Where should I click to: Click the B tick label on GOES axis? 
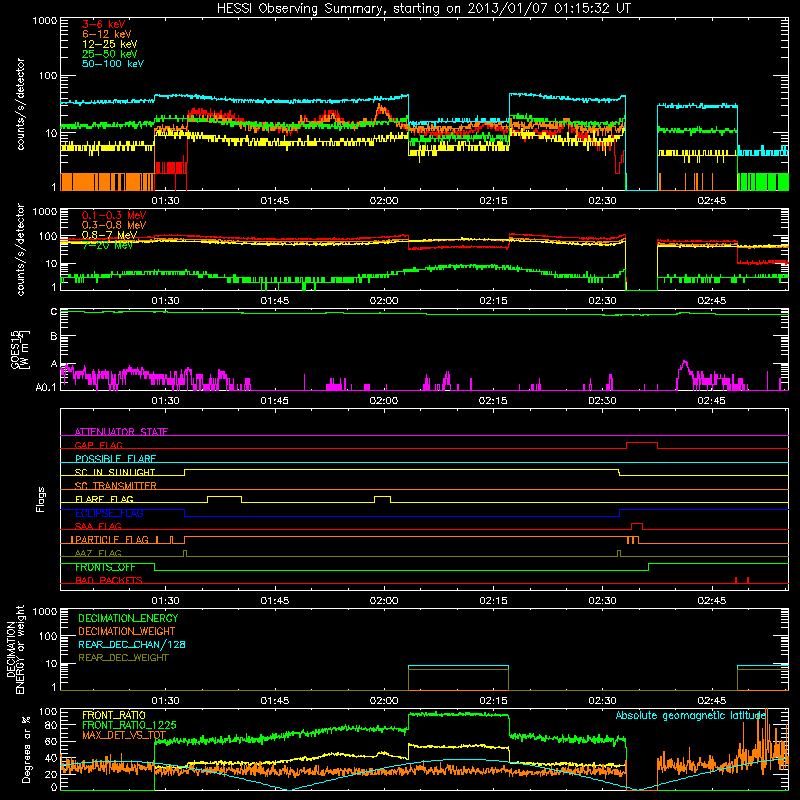54,337
